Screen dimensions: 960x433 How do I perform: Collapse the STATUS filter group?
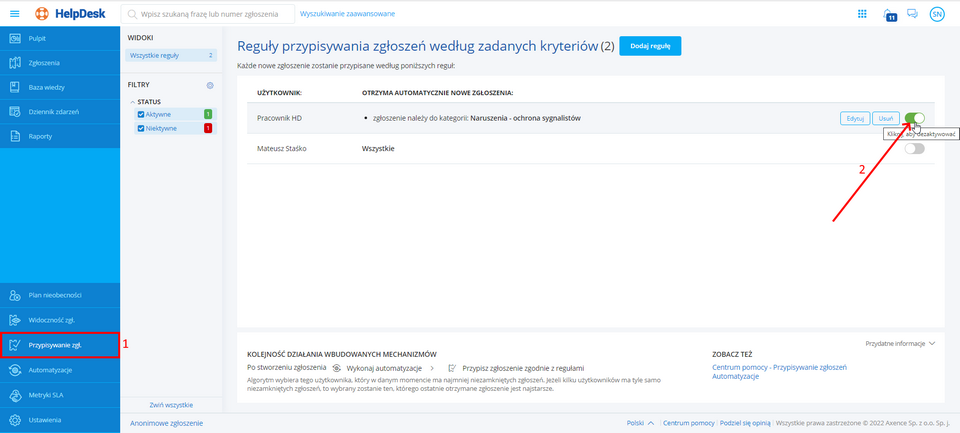(132, 102)
